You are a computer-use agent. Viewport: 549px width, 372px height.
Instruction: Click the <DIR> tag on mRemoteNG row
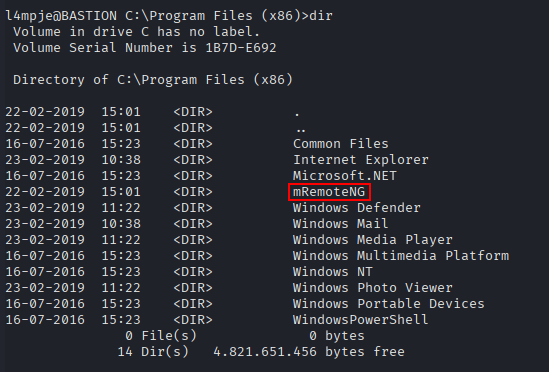(193, 192)
